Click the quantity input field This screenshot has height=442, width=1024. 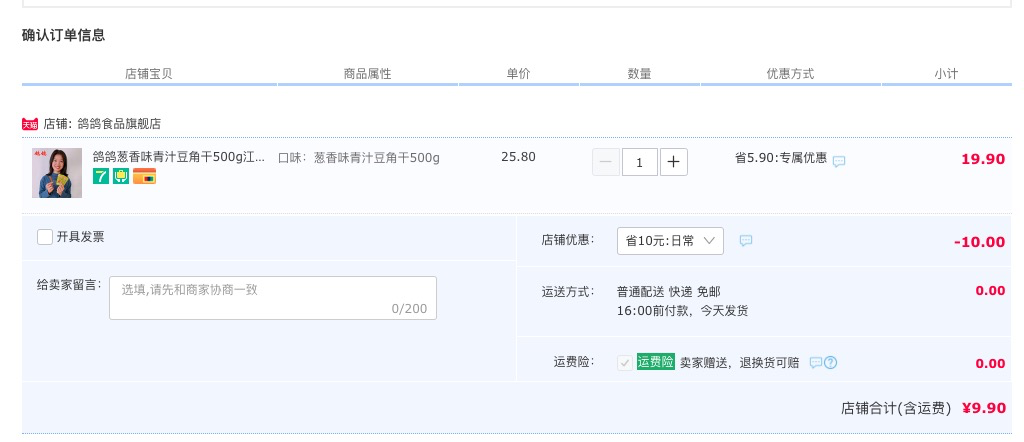(x=640, y=163)
